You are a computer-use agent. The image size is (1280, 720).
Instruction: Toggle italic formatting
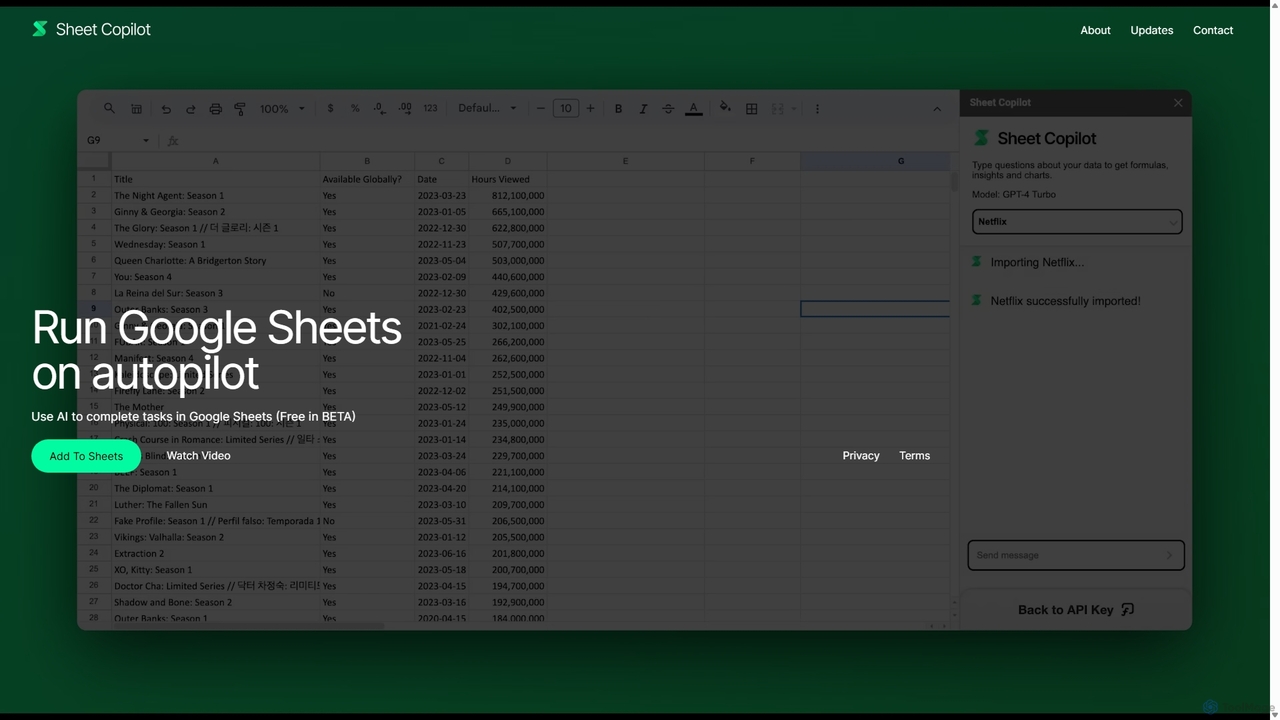[643, 108]
